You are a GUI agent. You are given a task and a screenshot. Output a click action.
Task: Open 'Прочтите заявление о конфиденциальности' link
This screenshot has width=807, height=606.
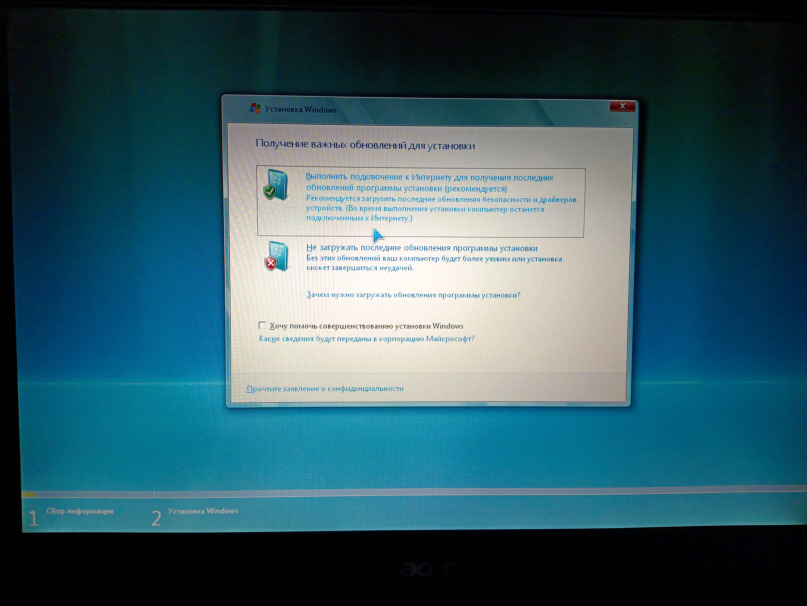pos(325,389)
